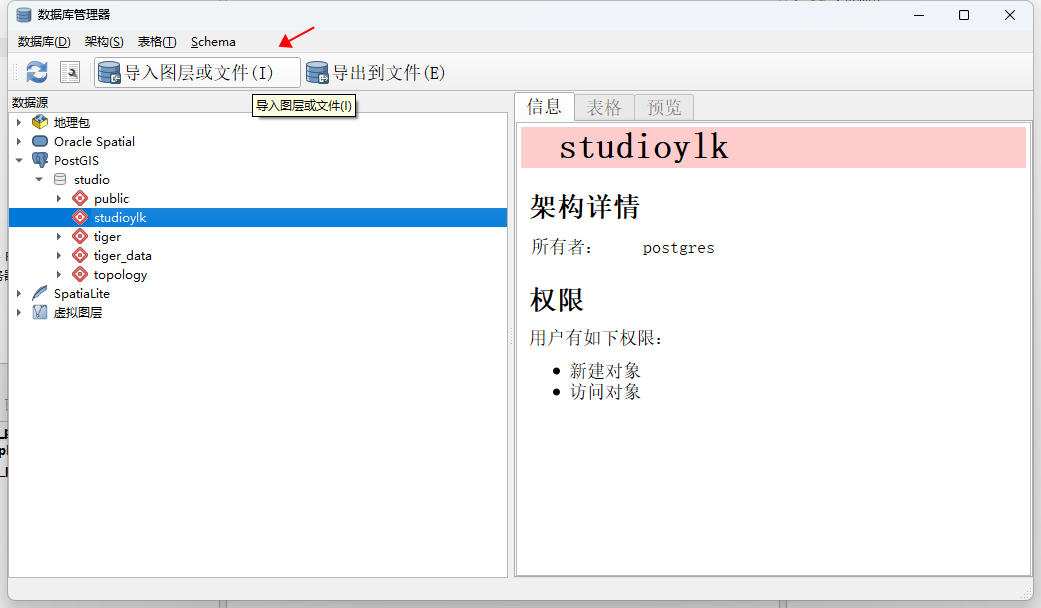Select the Oracle Spatial label
Screen dimensions: 1041x608
(x=94, y=141)
